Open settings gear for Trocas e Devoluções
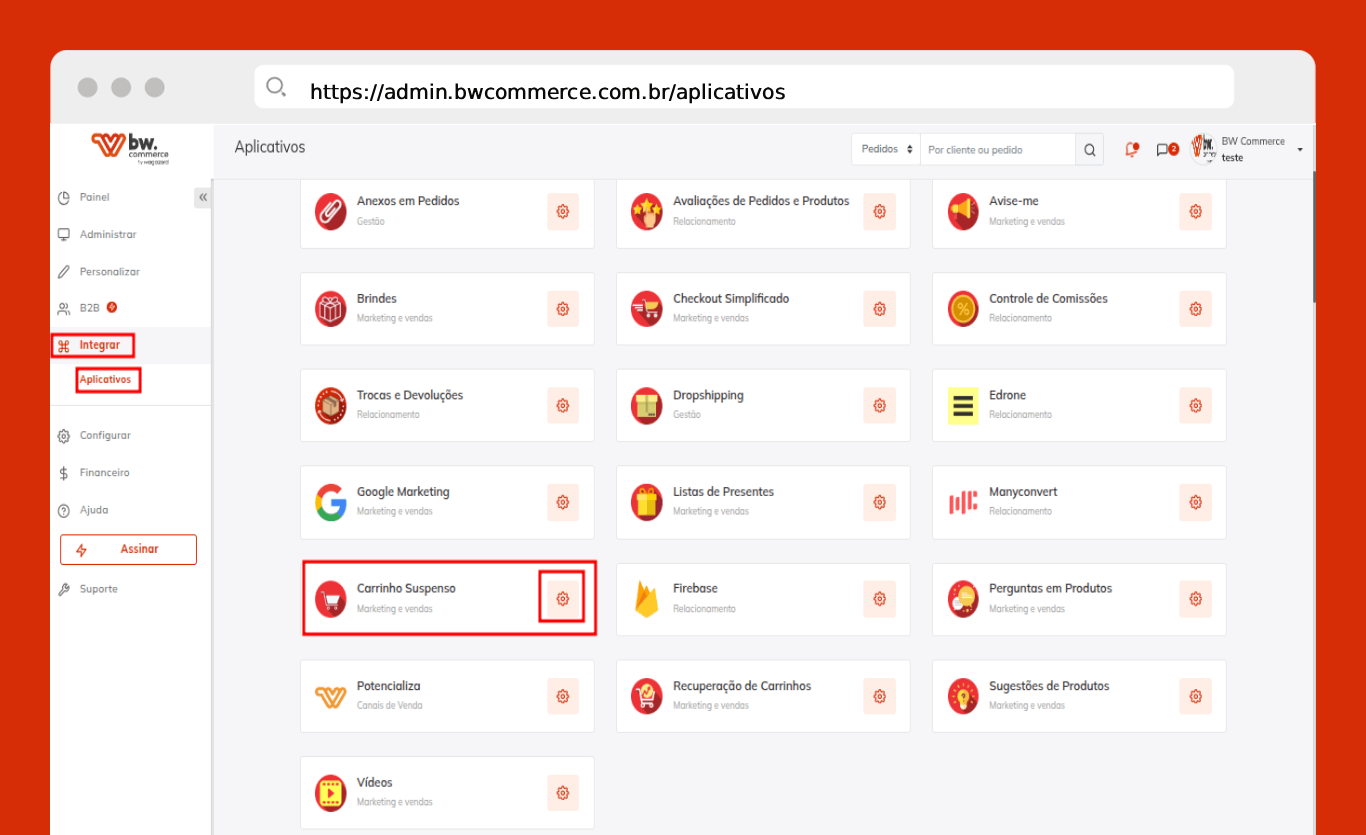 (x=563, y=405)
